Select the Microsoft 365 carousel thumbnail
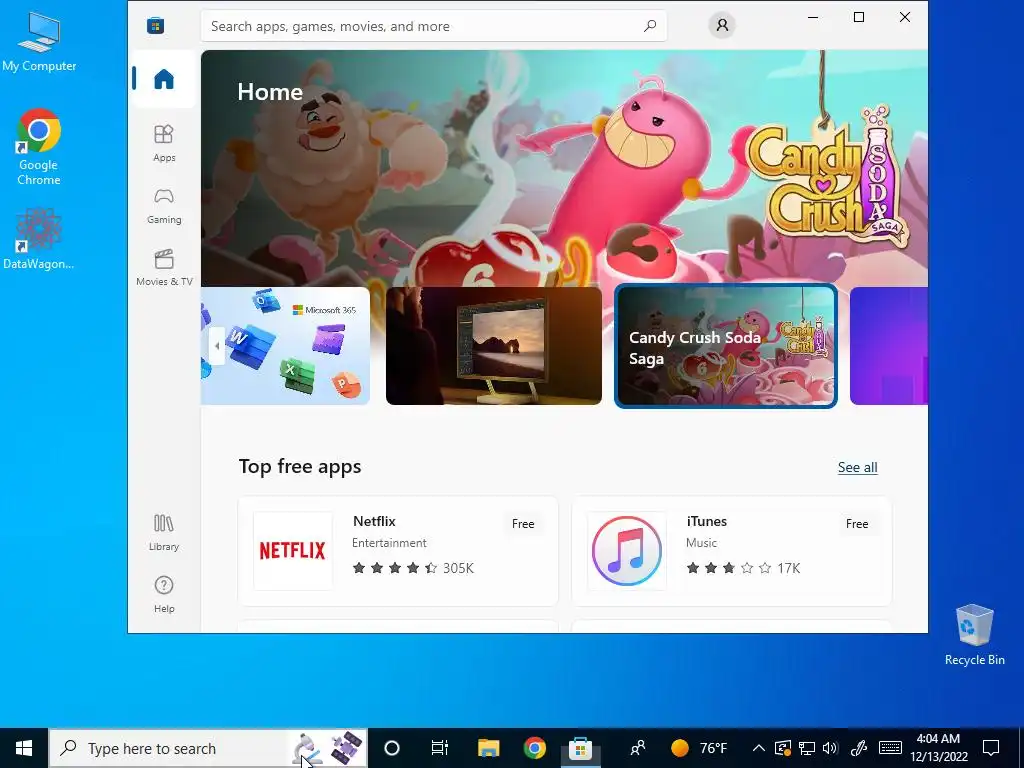1024x768 pixels. pyautogui.click(x=285, y=346)
